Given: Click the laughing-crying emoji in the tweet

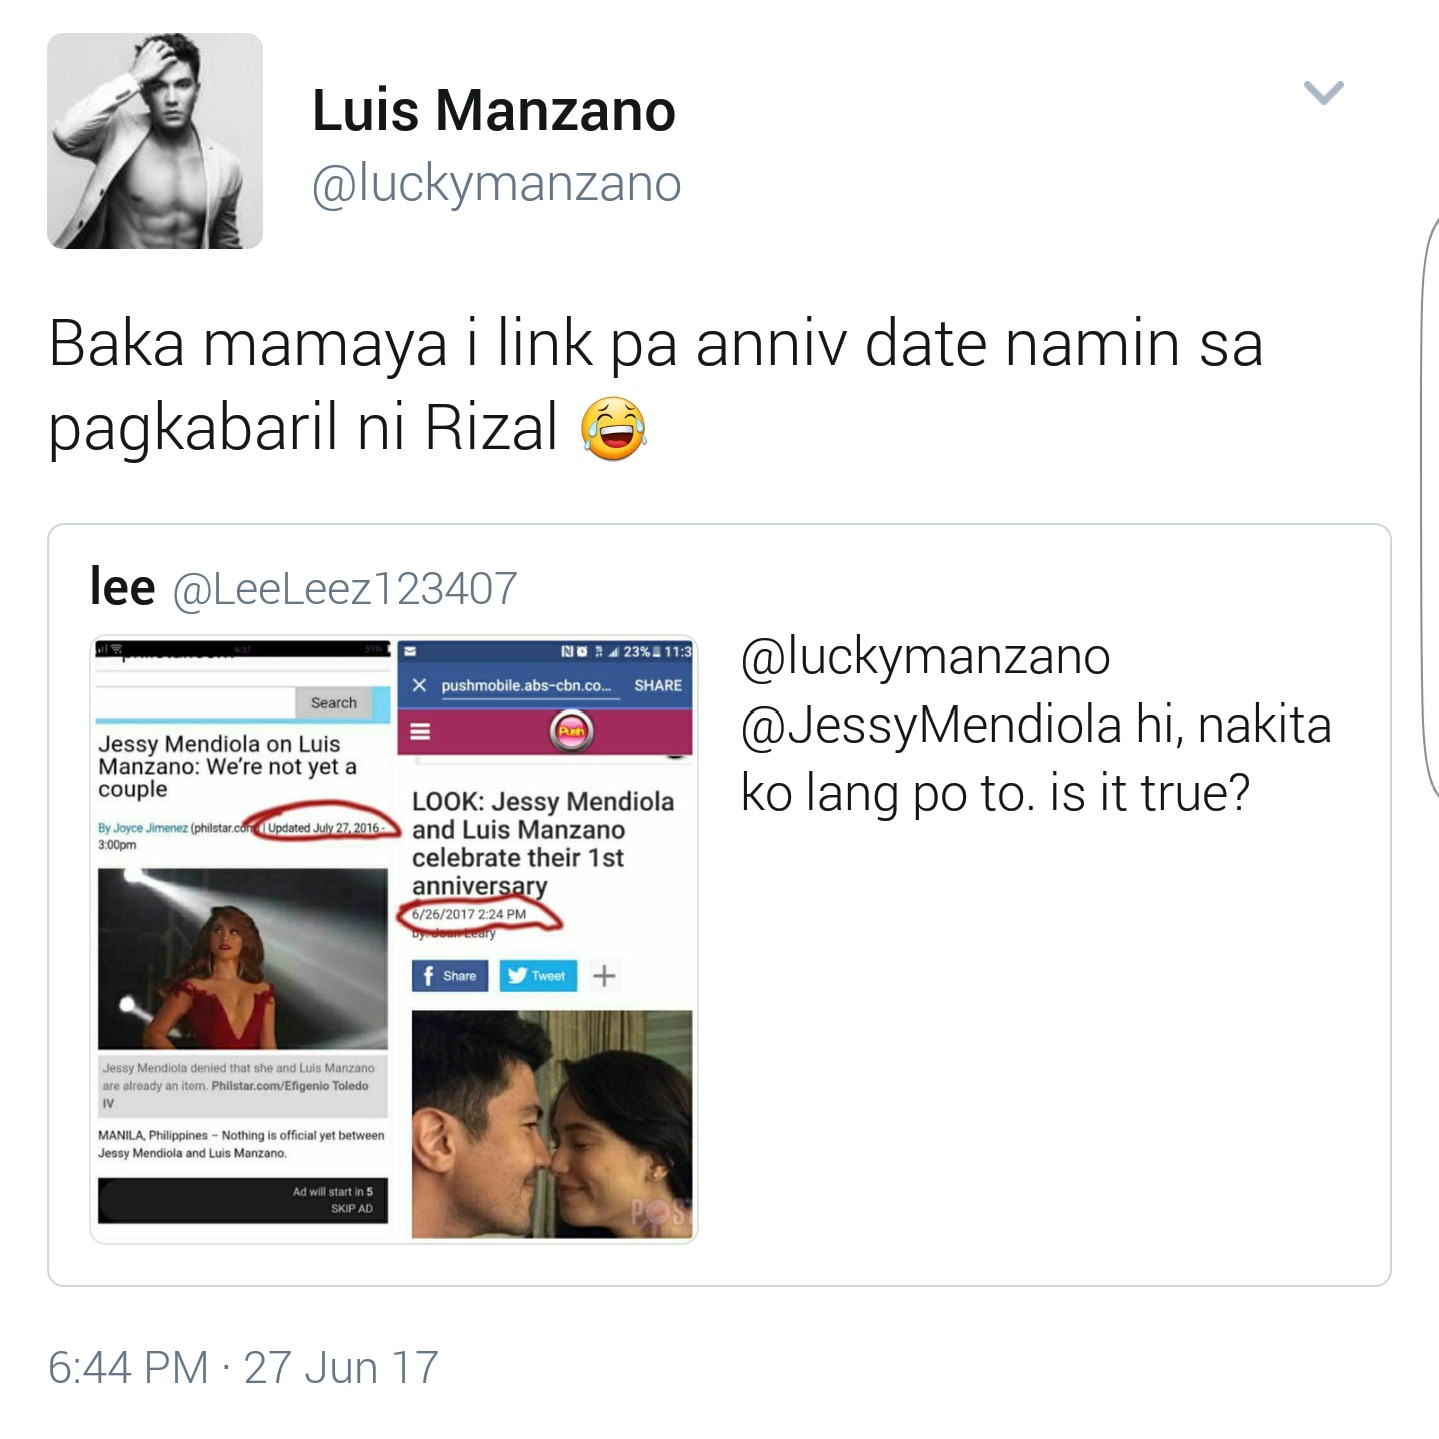Looking at the screenshot, I should click(x=613, y=428).
